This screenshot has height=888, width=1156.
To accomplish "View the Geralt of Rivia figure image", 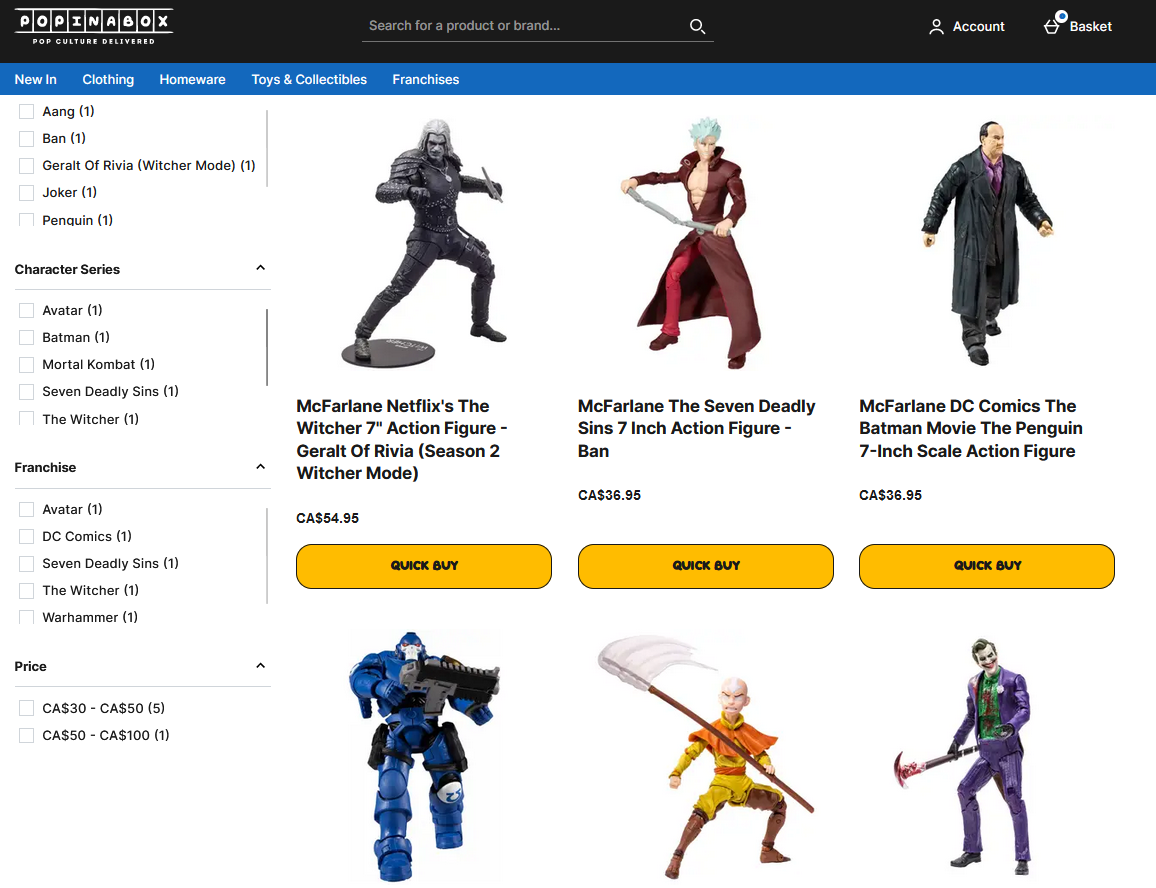I will pyautogui.click(x=424, y=243).
